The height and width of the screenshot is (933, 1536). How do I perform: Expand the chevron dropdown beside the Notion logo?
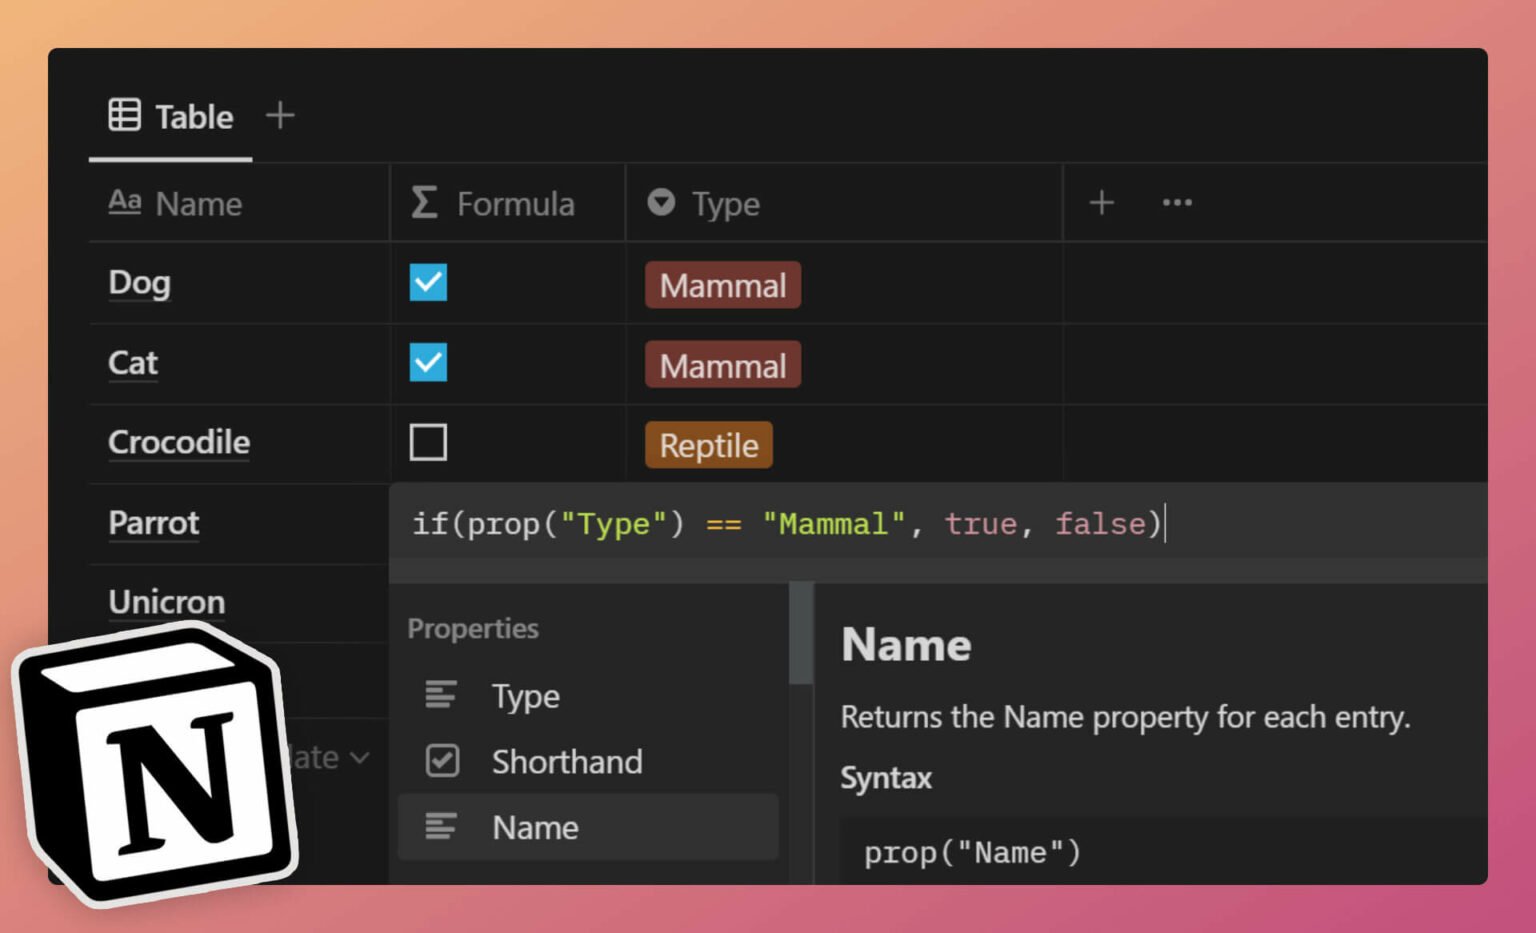359,759
